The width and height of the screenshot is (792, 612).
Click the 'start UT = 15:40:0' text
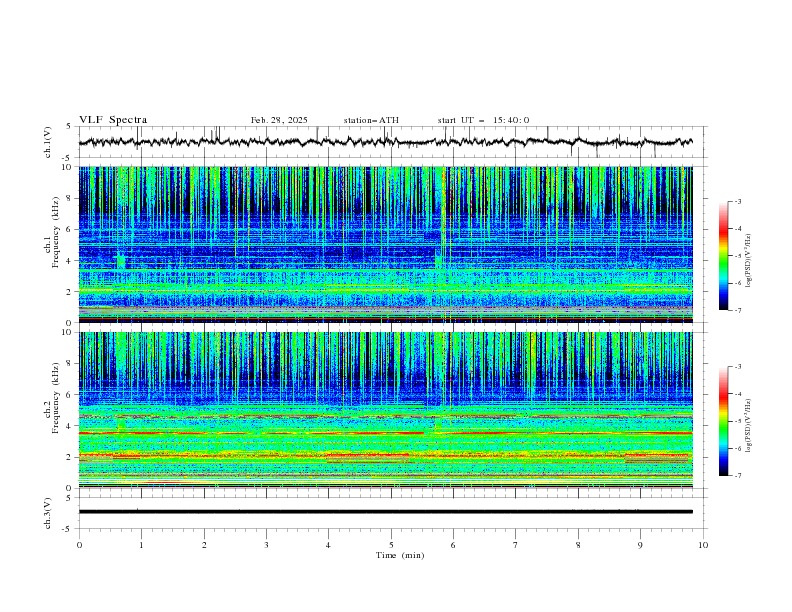coord(483,120)
